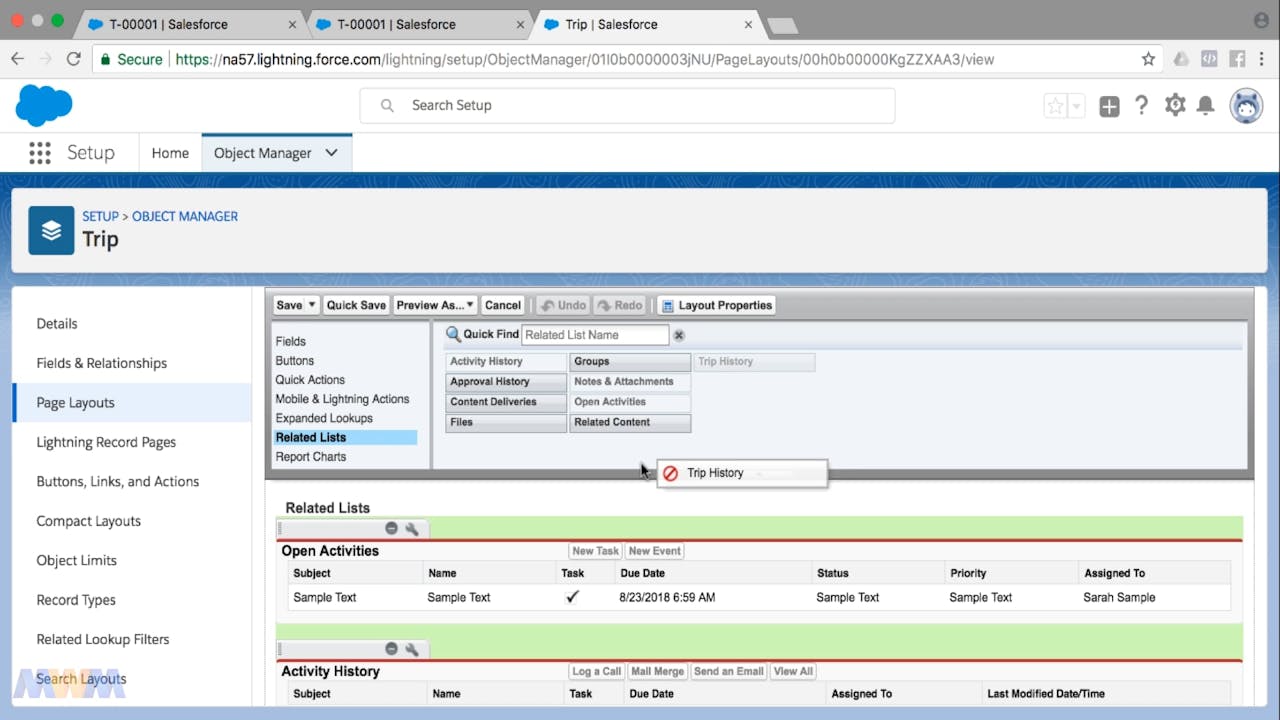This screenshot has width=1280, height=720.
Task: Remove Open Activities list with minus icon
Action: 391,528
